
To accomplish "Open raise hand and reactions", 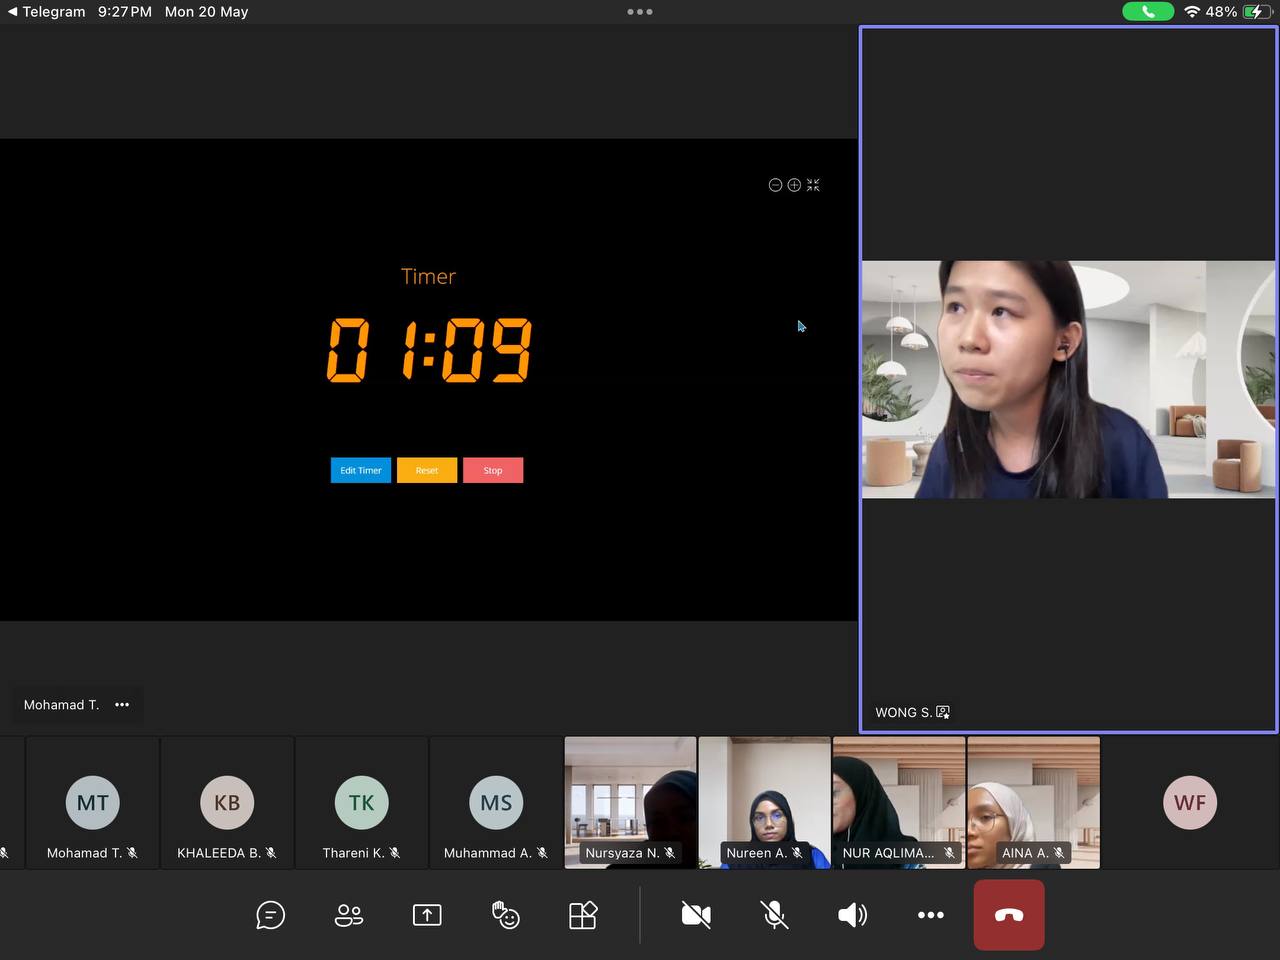I will (505, 915).
